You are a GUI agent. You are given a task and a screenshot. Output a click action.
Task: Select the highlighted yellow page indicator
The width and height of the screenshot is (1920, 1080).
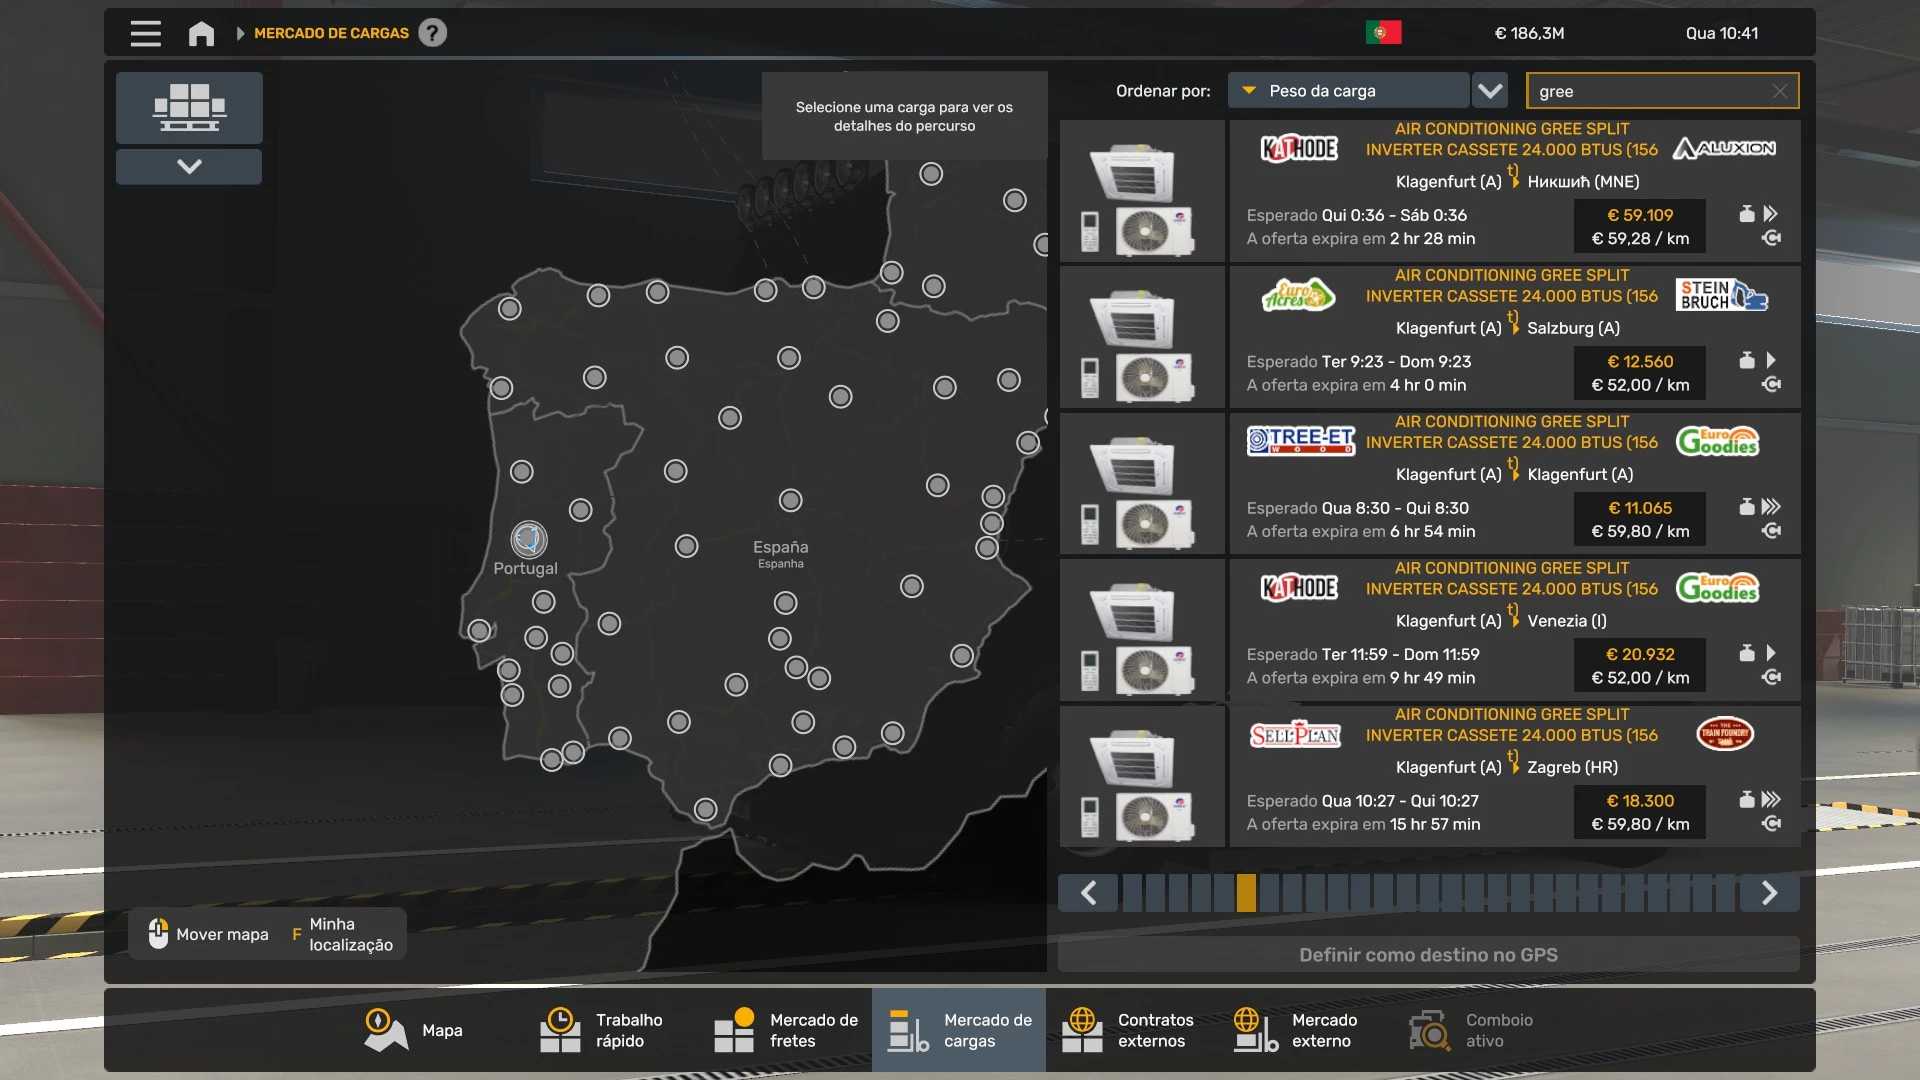(x=1246, y=892)
